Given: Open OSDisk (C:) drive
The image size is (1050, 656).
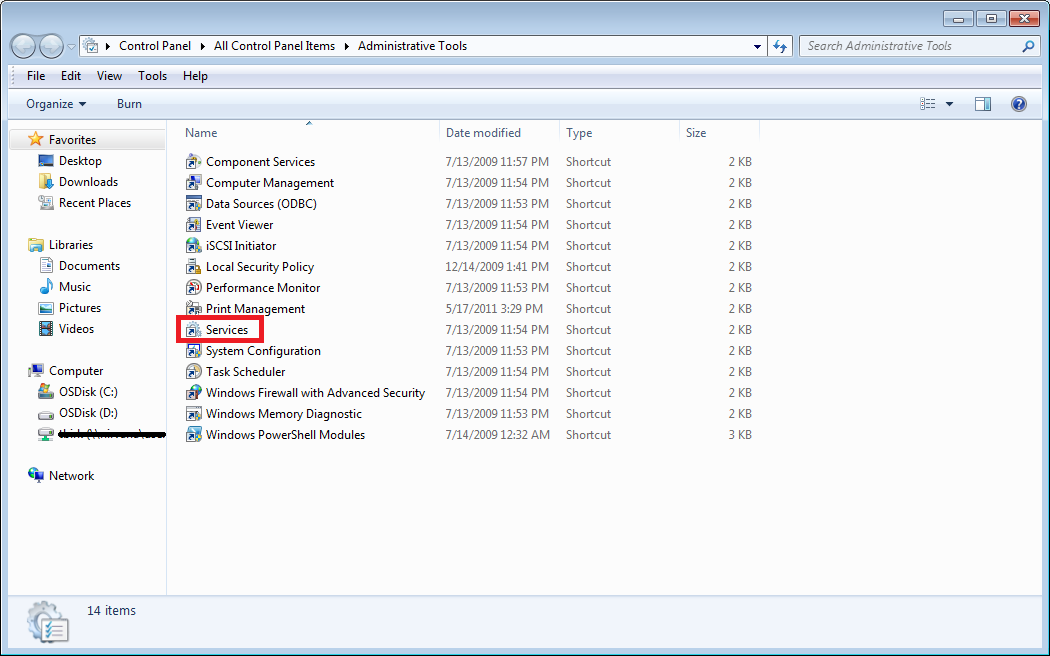Looking at the screenshot, I should 88,392.
